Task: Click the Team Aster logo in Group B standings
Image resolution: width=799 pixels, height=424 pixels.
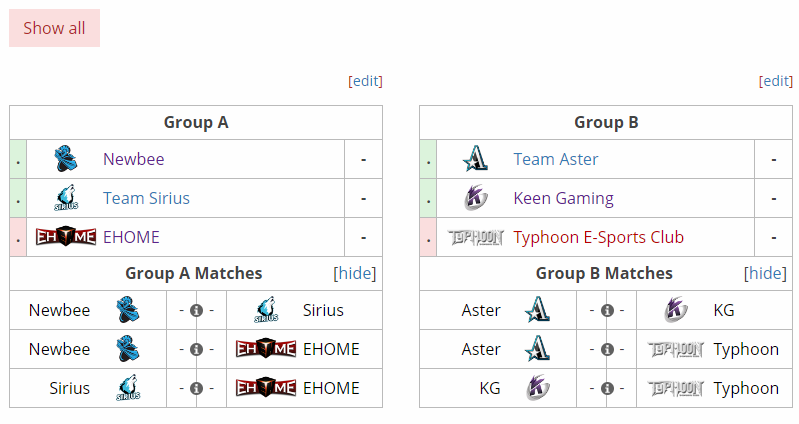Action: click(475, 159)
